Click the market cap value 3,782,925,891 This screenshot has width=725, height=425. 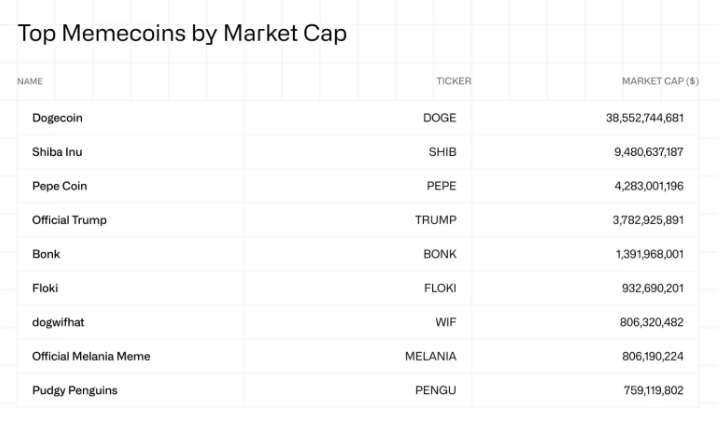647,220
